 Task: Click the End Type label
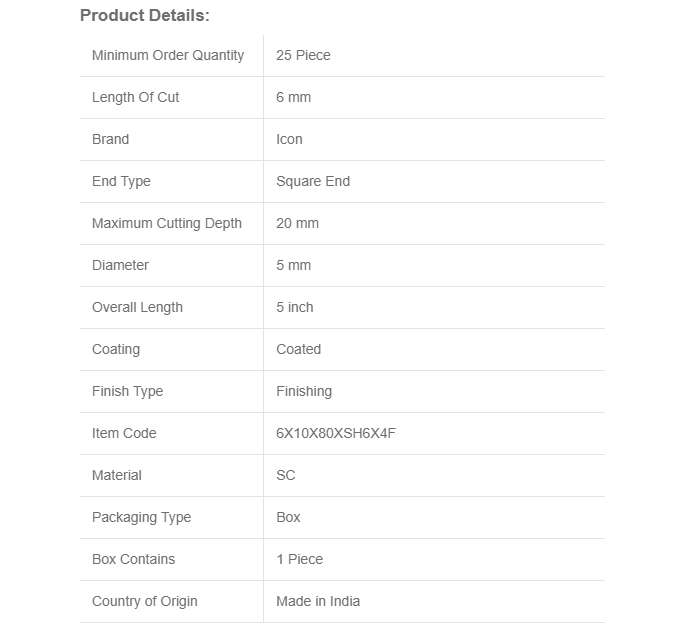(121, 182)
